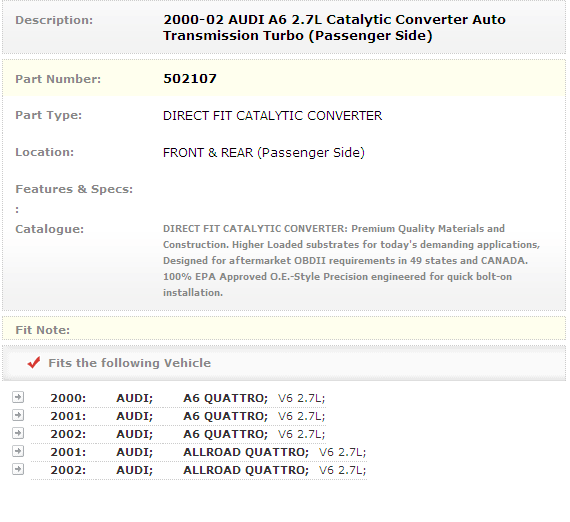This screenshot has height=522, width=570.
Task: Select part number 502107
Action: pyautogui.click(x=190, y=79)
